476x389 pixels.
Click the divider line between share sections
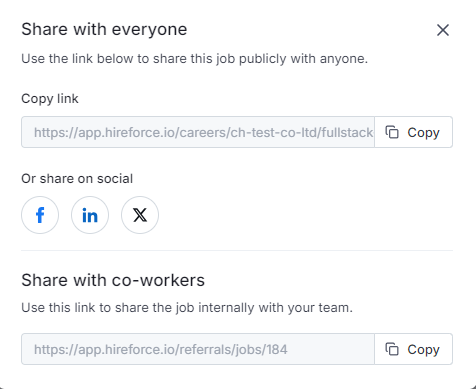[237, 250]
